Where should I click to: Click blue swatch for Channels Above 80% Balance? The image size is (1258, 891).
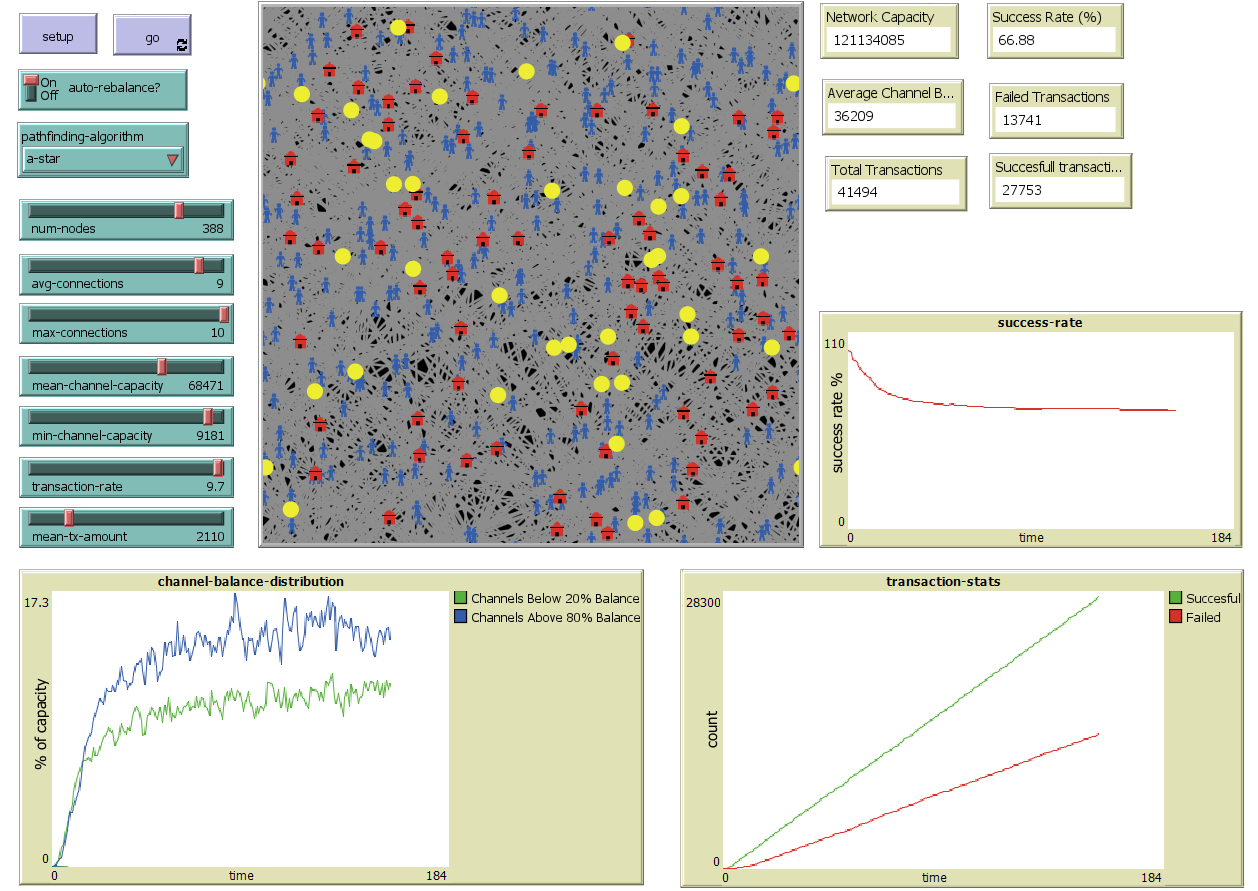tap(460, 617)
